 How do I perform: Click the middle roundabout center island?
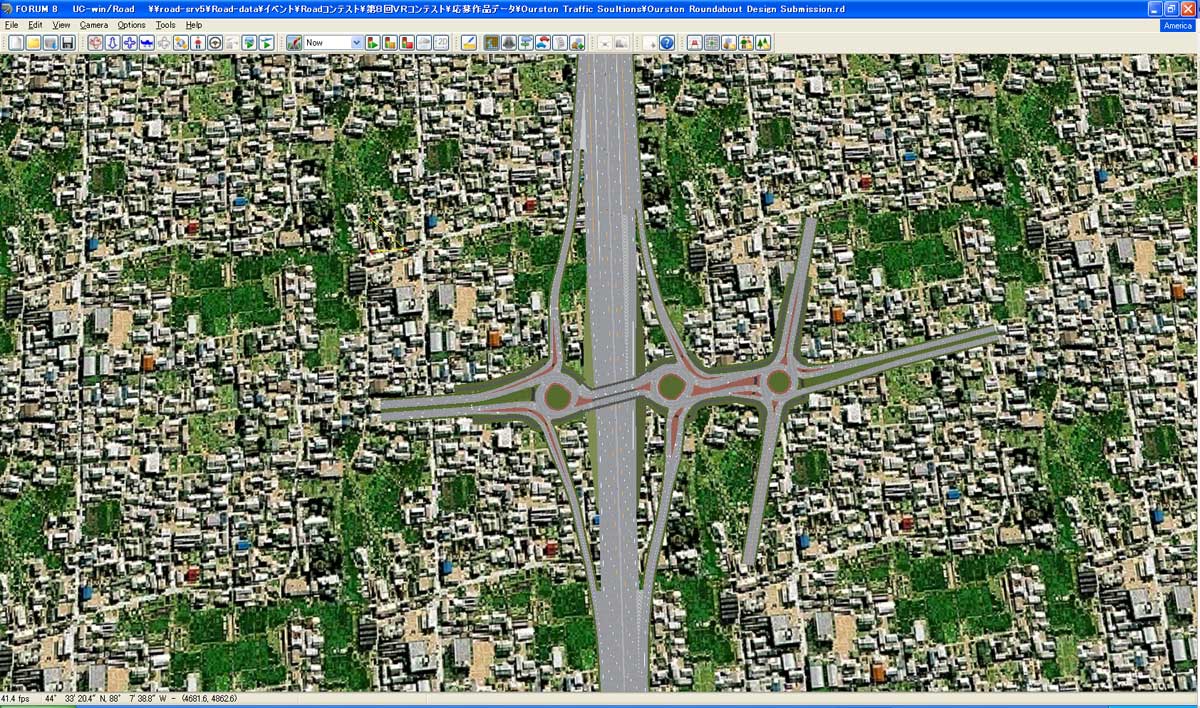[670, 385]
